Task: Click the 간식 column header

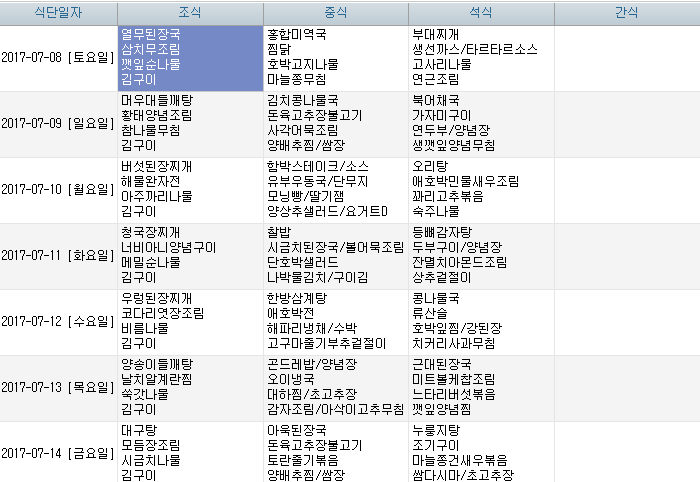Action: (626, 13)
